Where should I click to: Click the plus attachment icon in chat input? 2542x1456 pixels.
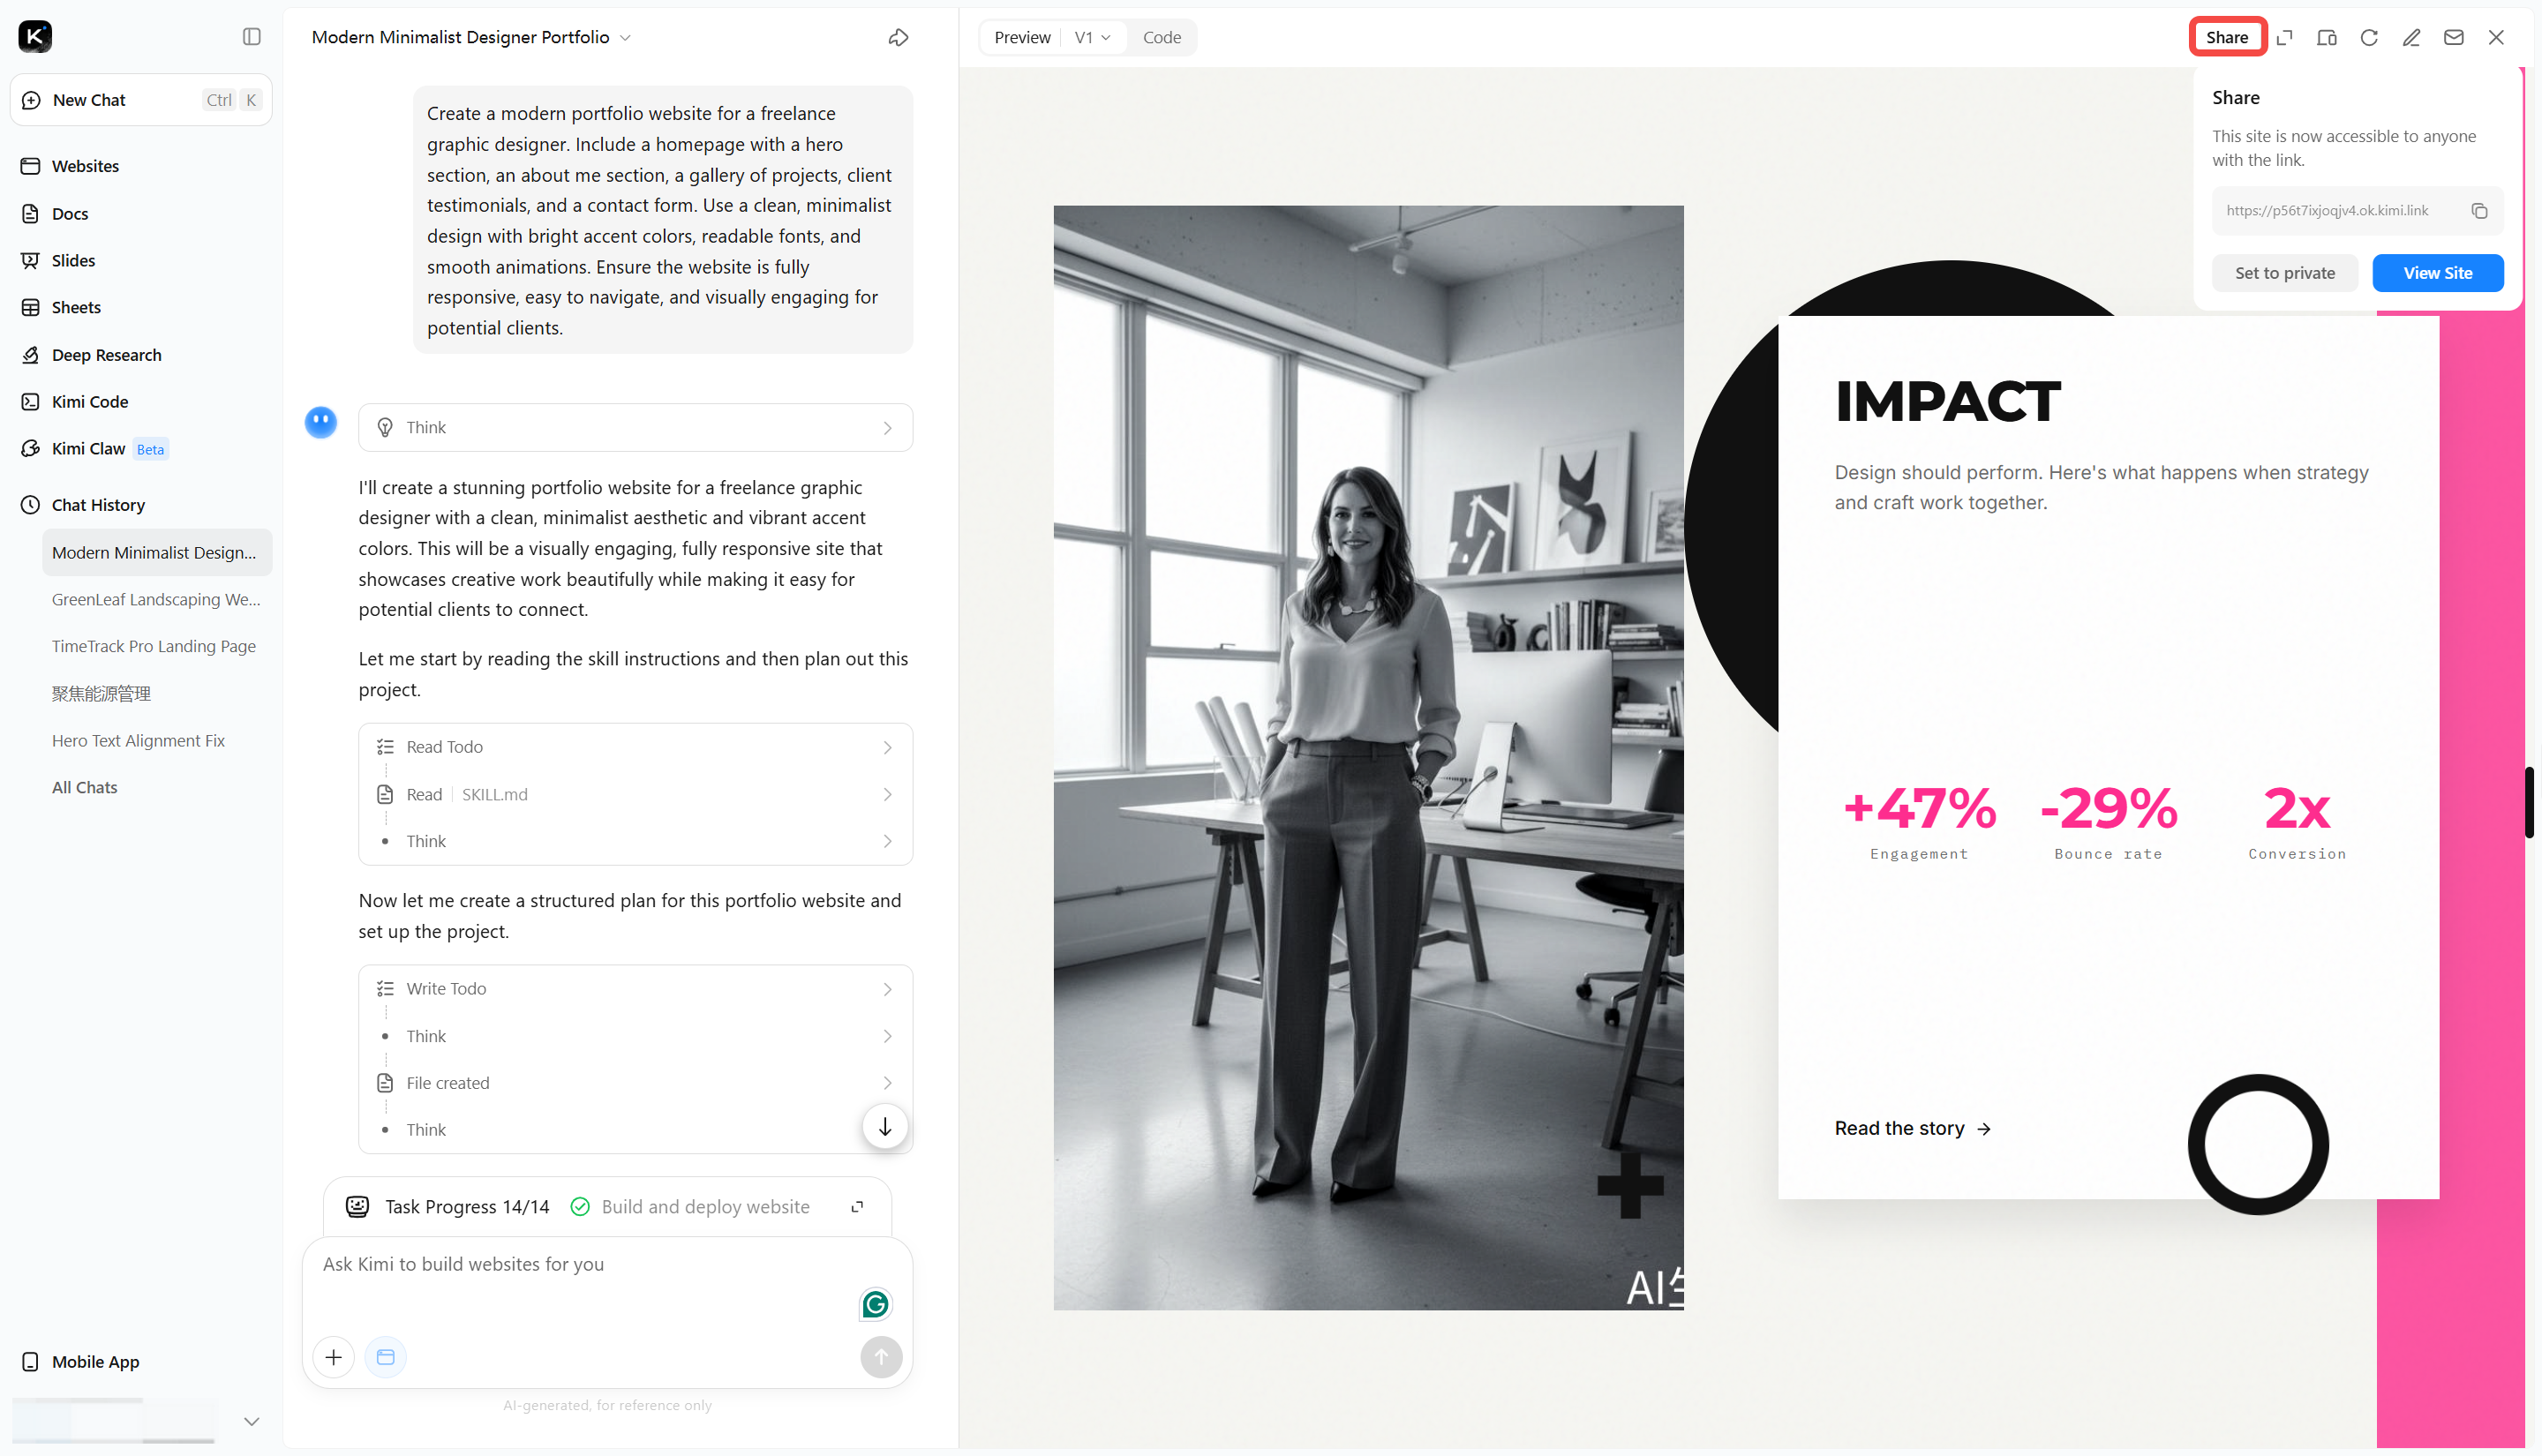click(x=334, y=1357)
